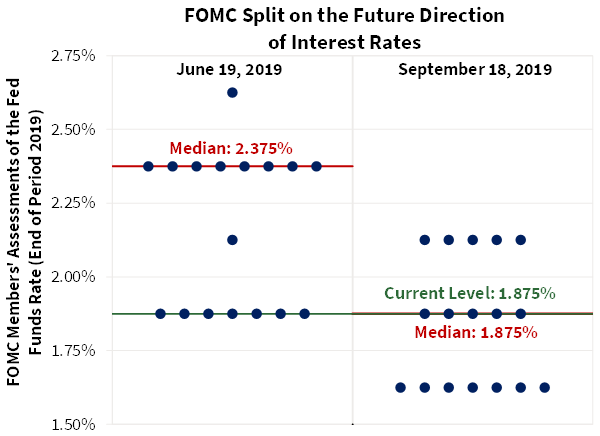
Task: Click the leftmost dot in September's lowest row
Action: (x=400, y=387)
